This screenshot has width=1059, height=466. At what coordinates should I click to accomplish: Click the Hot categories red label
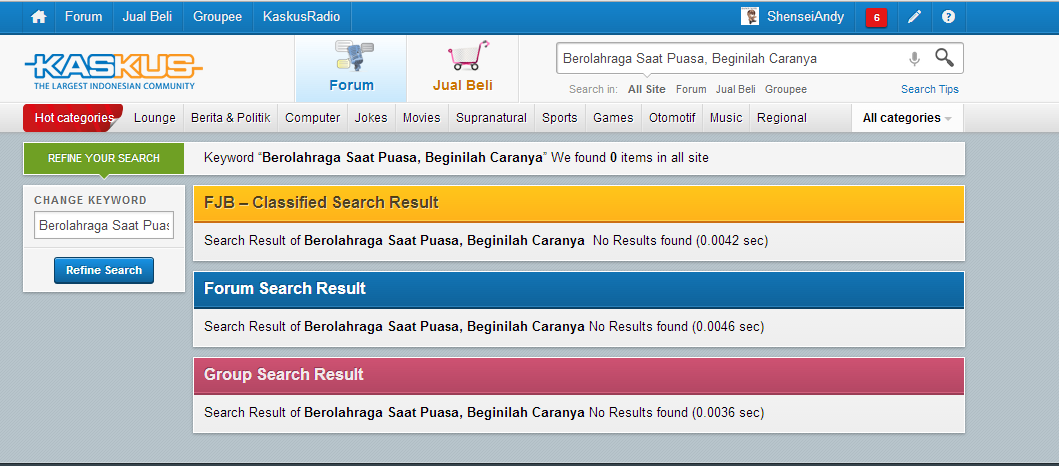click(x=74, y=118)
